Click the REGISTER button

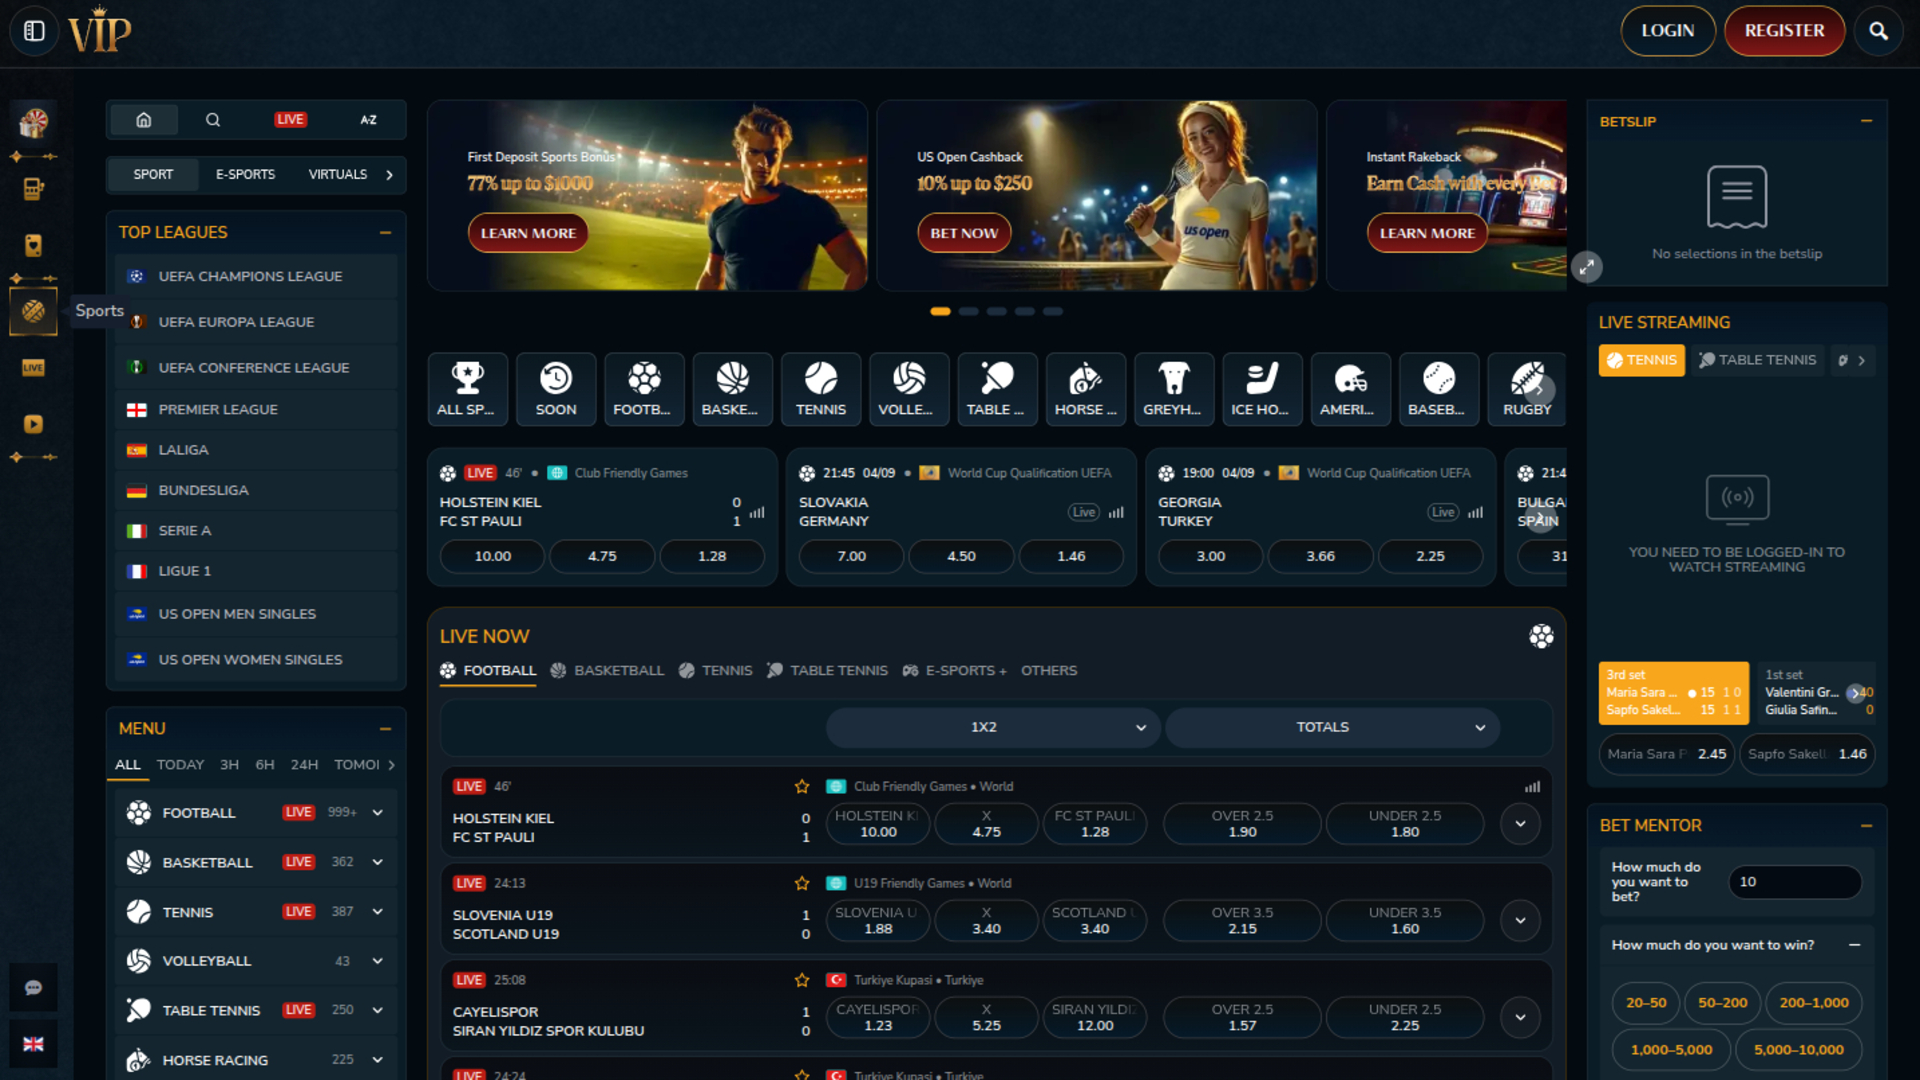pos(1784,31)
